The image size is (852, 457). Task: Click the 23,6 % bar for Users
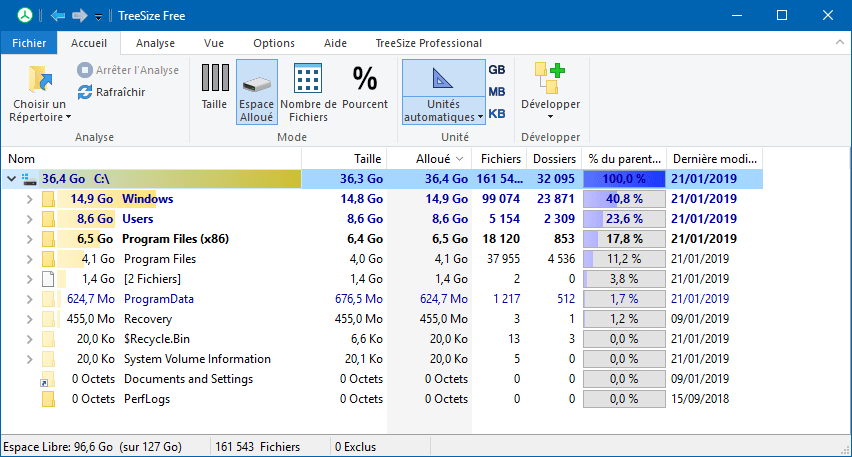click(624, 219)
